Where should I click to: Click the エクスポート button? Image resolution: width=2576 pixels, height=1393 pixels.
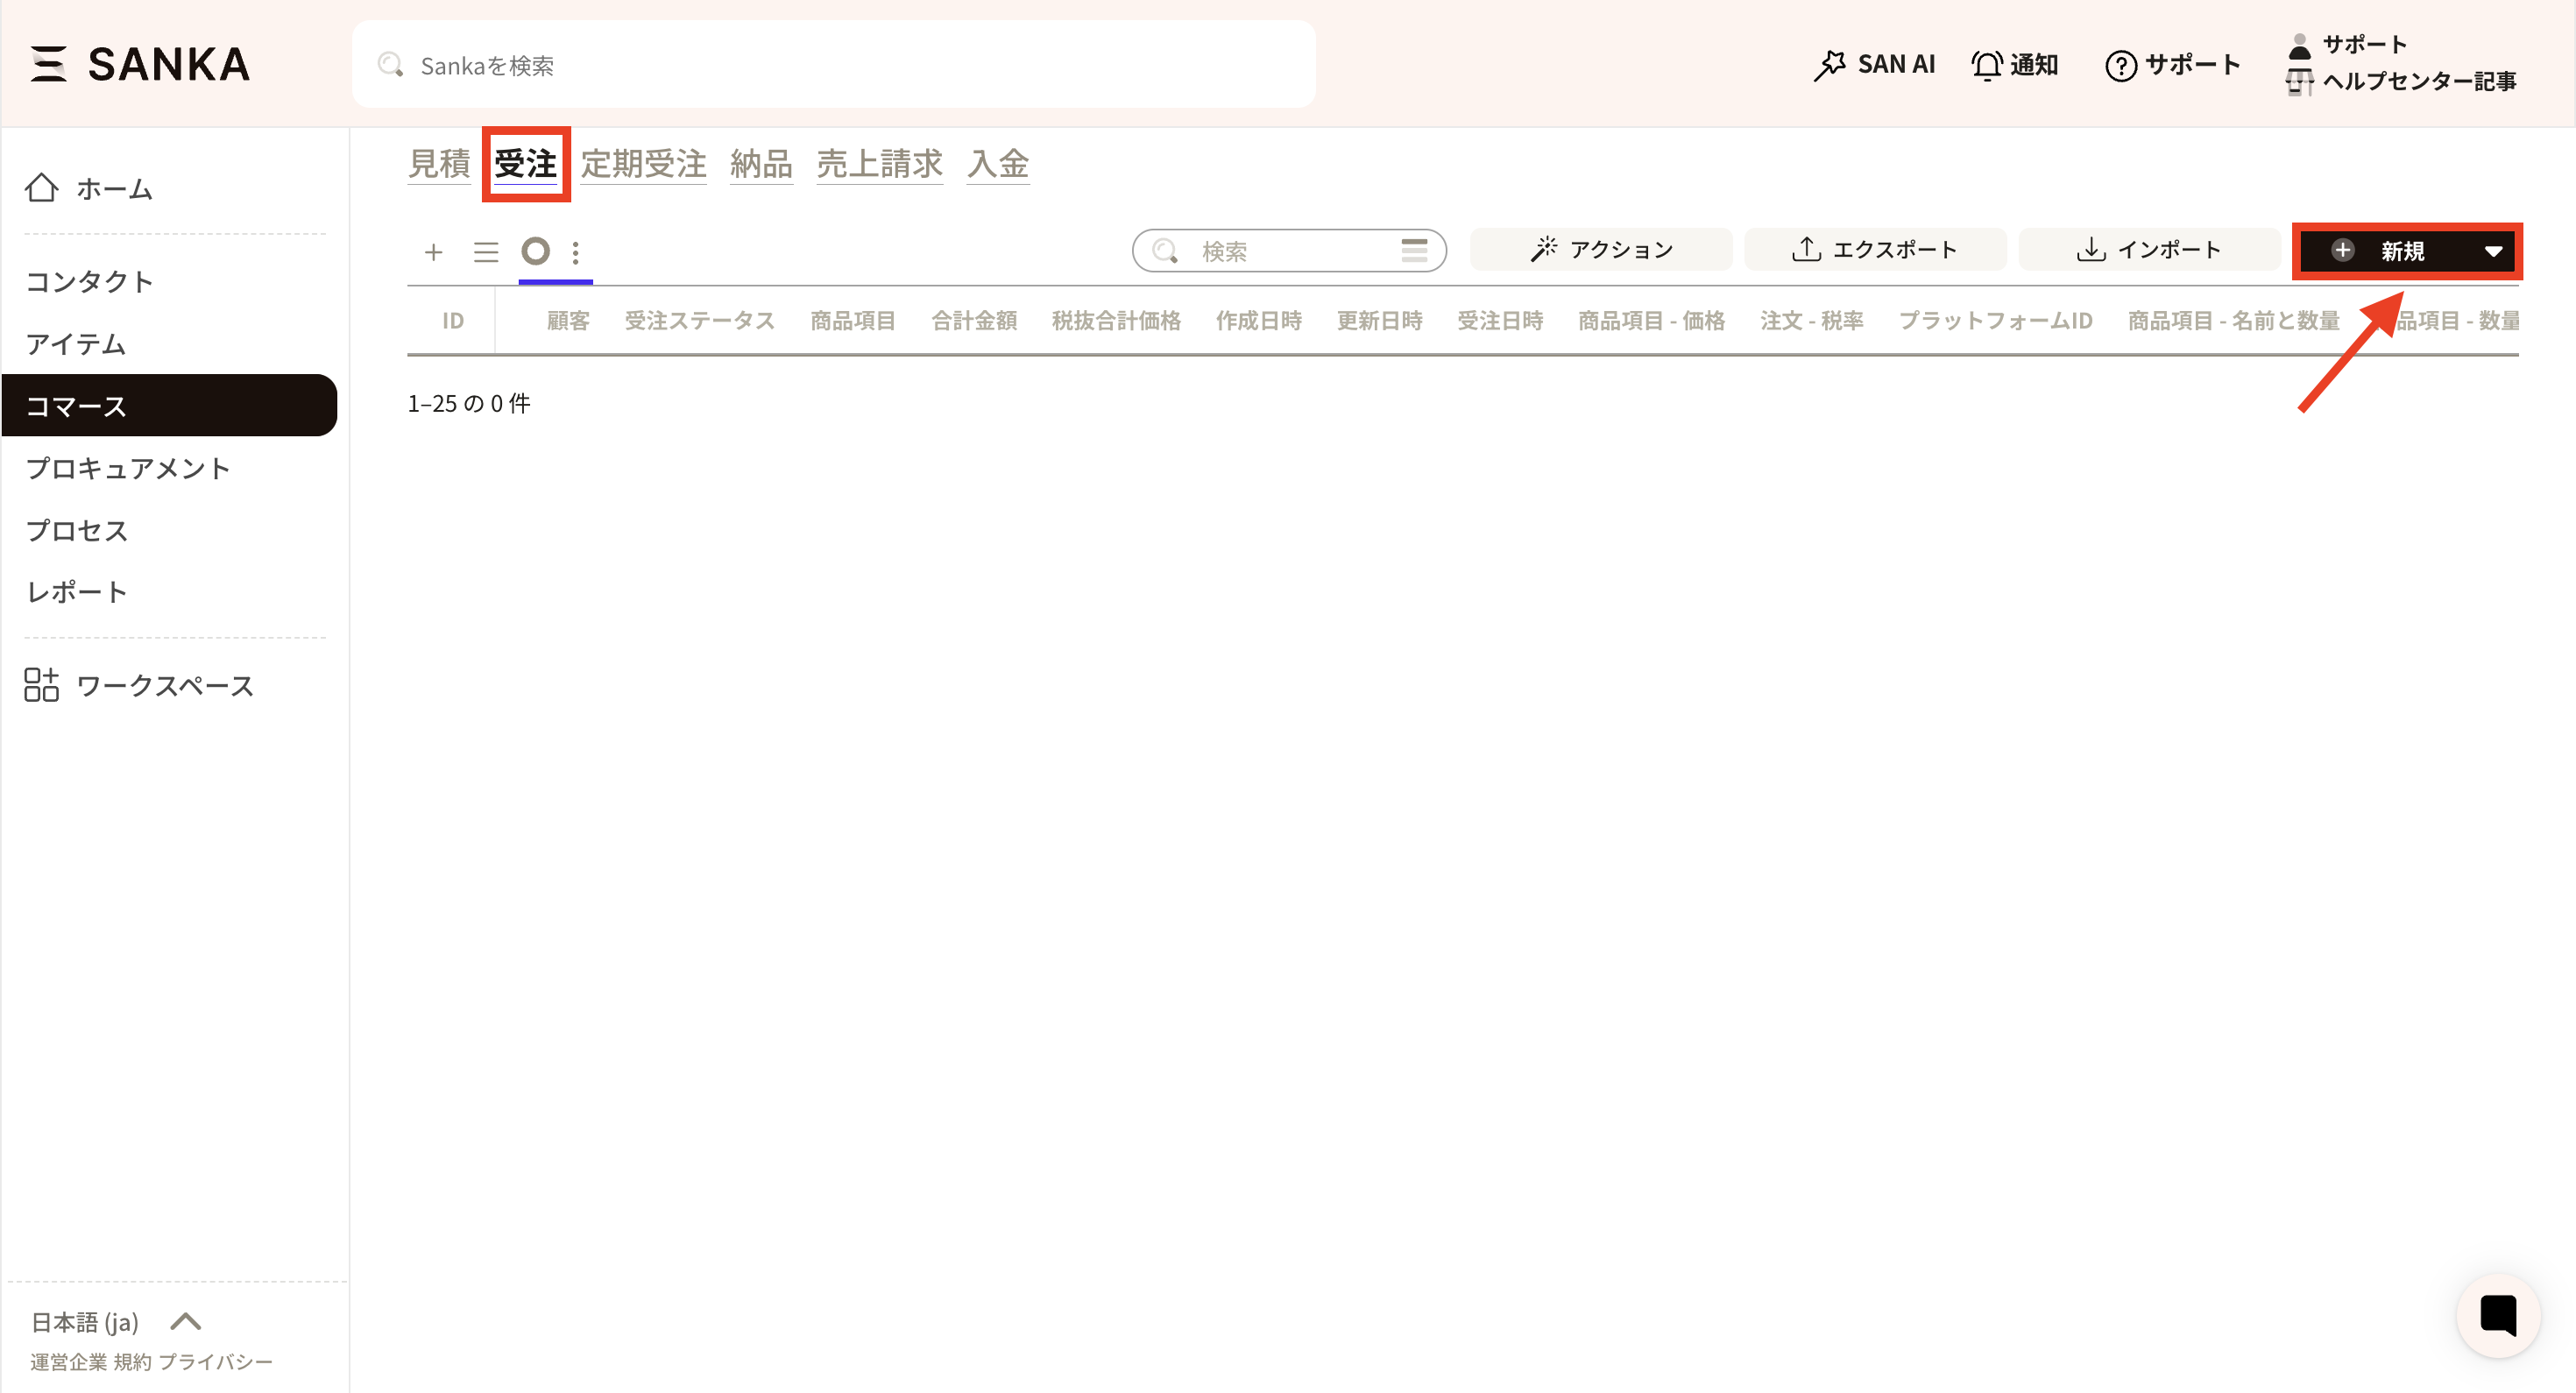point(1874,250)
